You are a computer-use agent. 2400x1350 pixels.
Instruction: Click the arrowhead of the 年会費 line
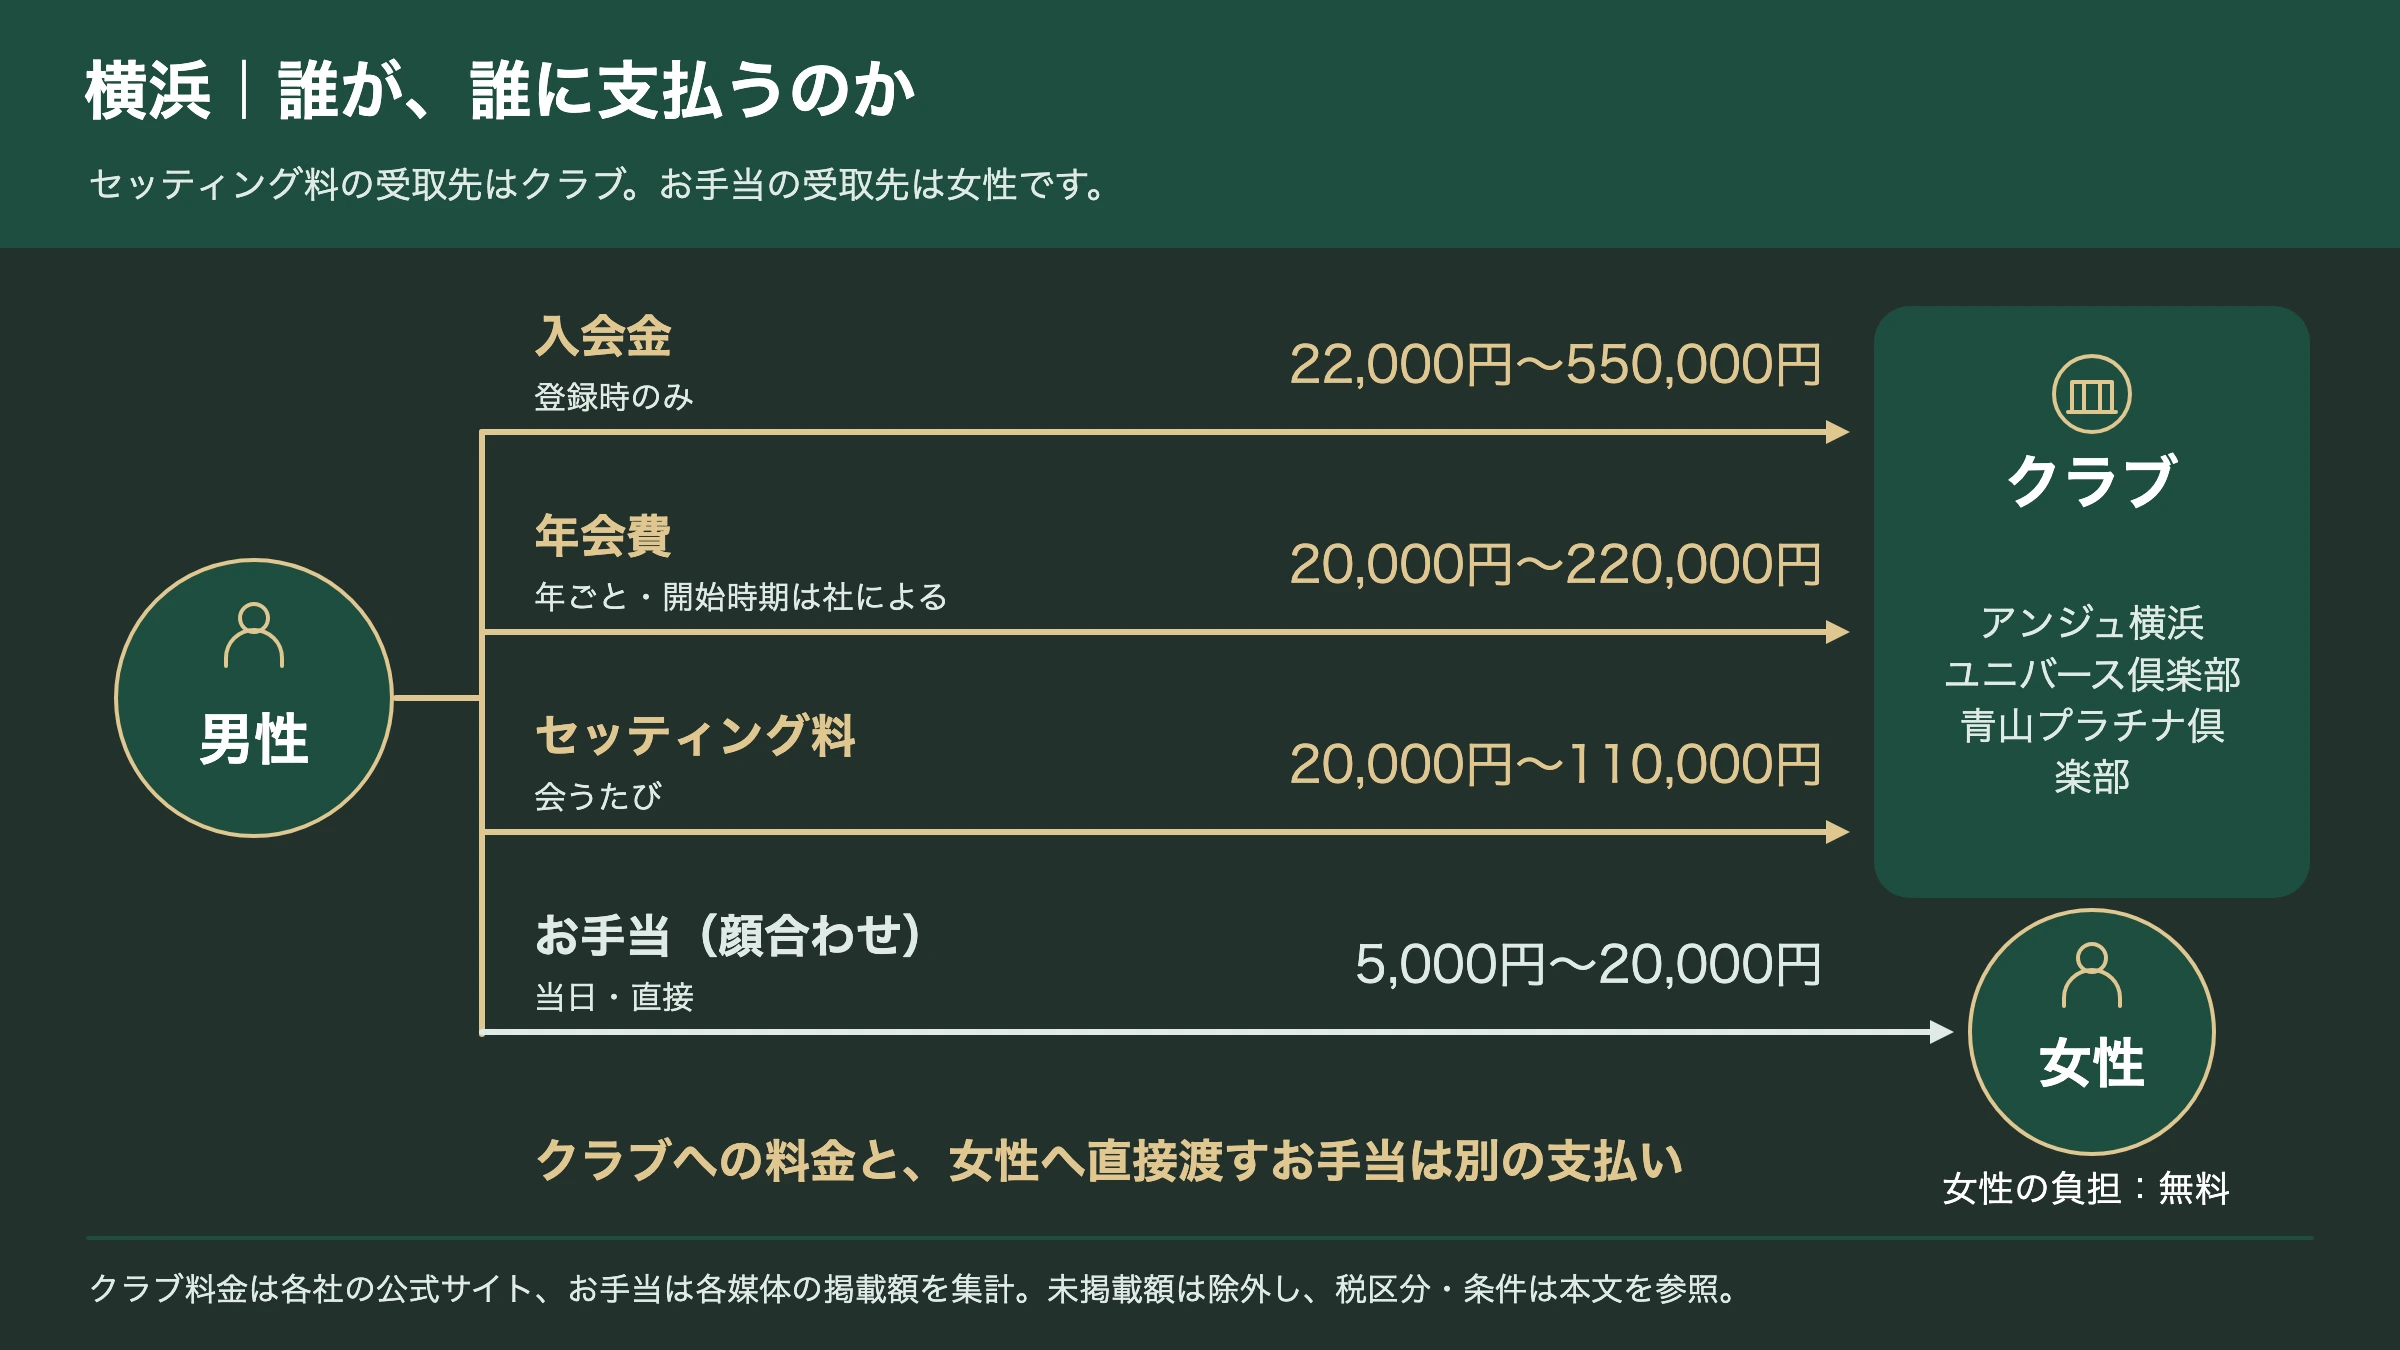[x=1837, y=632]
